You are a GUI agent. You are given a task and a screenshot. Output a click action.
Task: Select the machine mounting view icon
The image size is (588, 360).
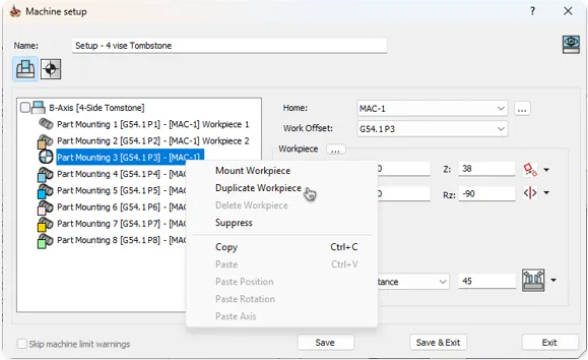[x=25, y=69]
